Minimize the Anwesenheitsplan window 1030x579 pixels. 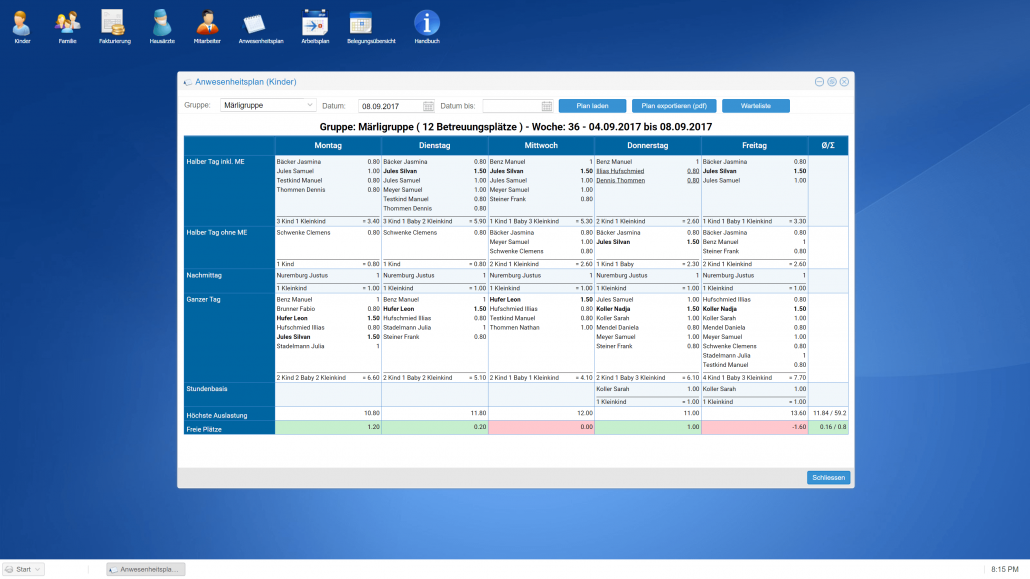[819, 81]
